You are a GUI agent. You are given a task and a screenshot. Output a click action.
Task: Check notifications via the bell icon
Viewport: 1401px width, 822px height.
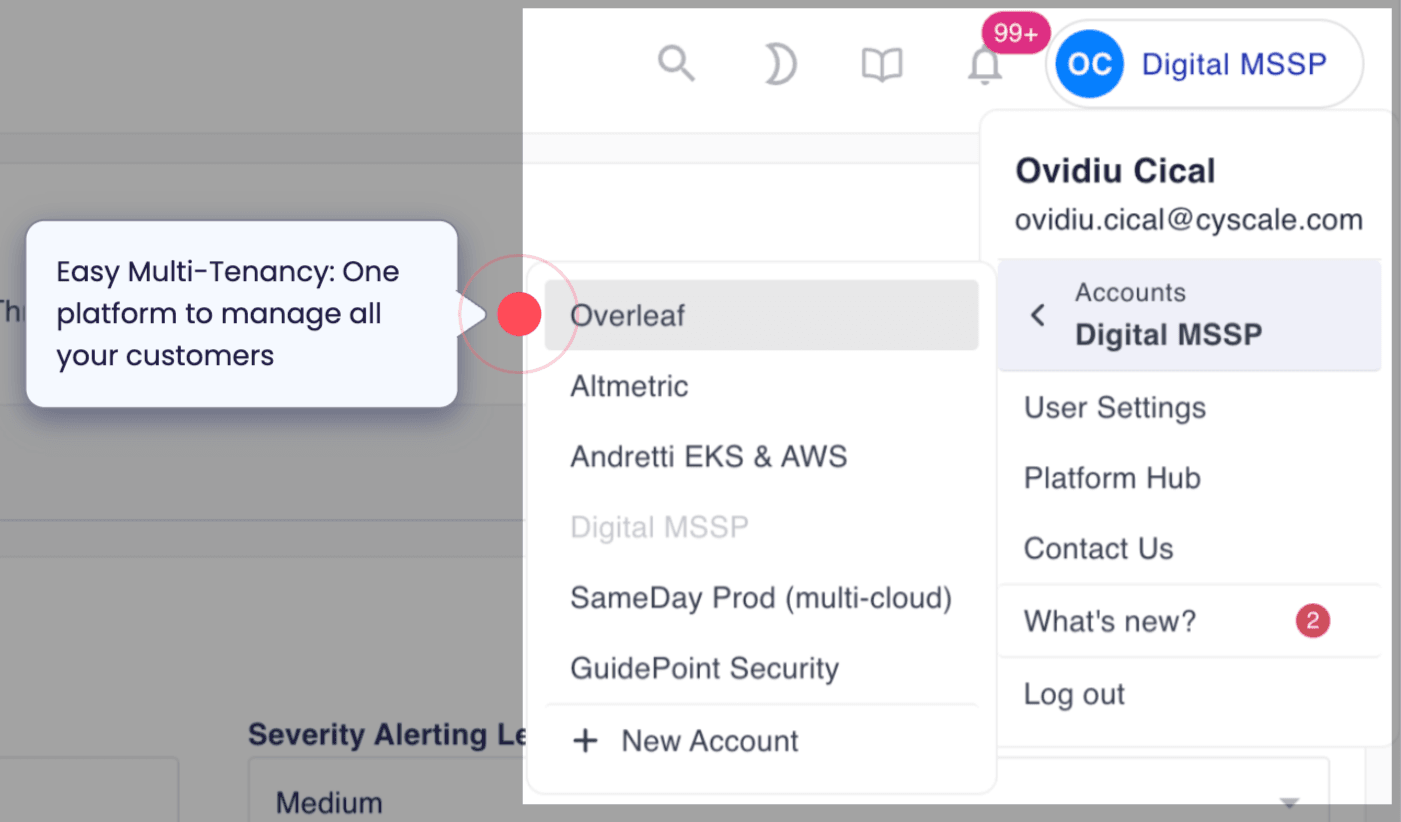point(984,64)
